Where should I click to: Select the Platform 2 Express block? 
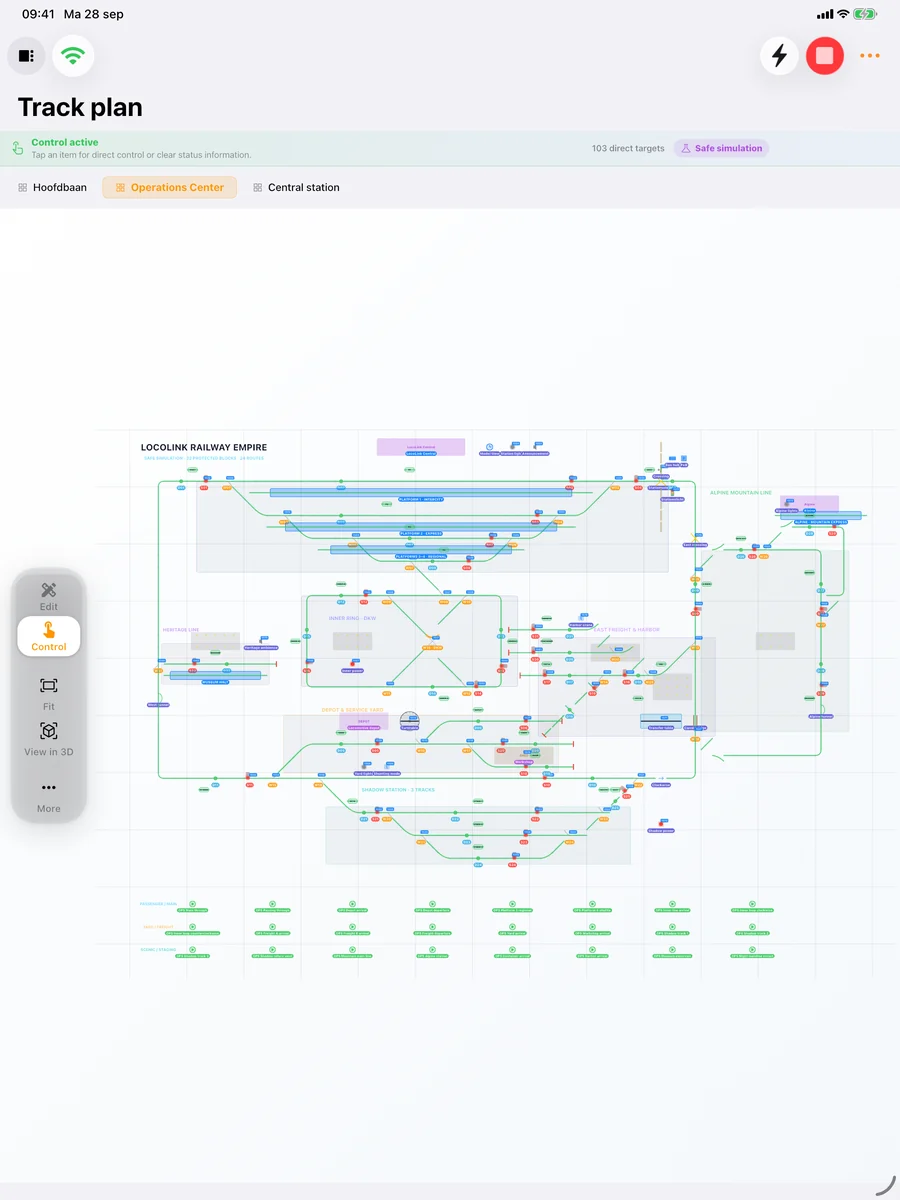click(x=421, y=526)
